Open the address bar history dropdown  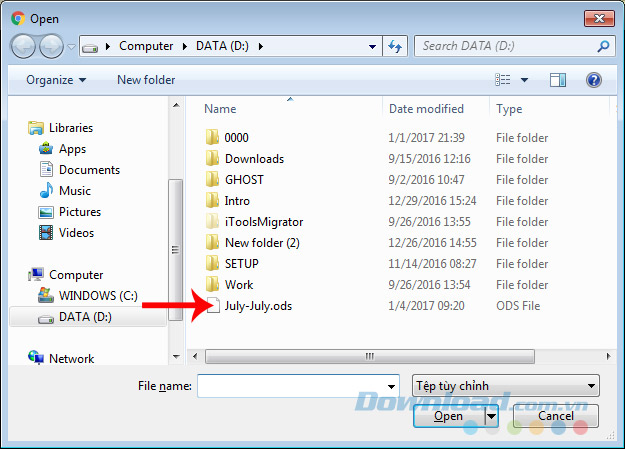pos(372,47)
